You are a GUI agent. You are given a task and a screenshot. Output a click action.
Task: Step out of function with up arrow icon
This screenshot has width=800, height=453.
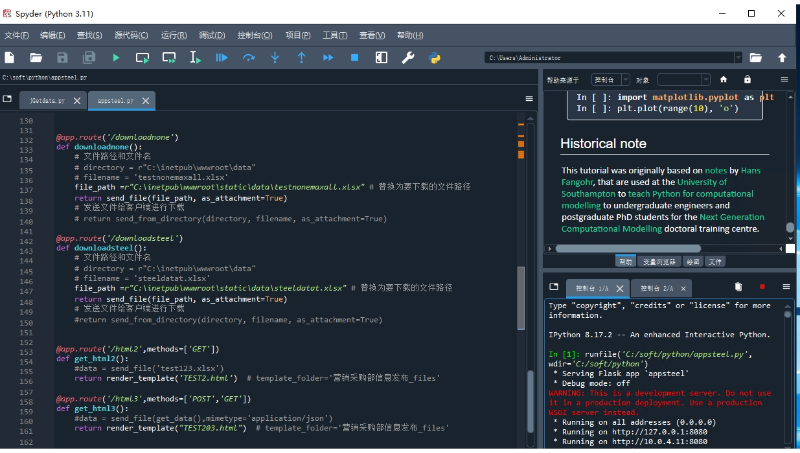(x=302, y=58)
